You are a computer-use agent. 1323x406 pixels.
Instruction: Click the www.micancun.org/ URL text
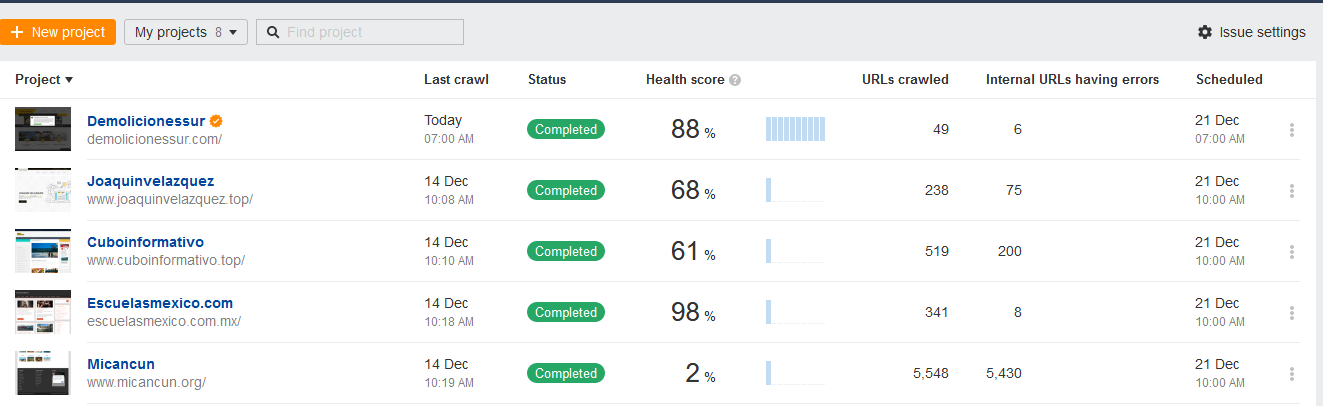[x=146, y=382]
